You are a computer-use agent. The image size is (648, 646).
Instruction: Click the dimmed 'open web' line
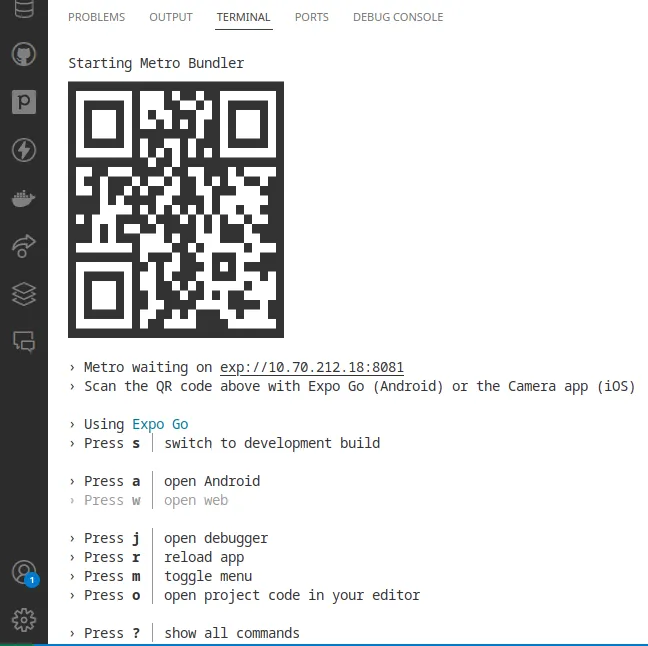coord(196,500)
